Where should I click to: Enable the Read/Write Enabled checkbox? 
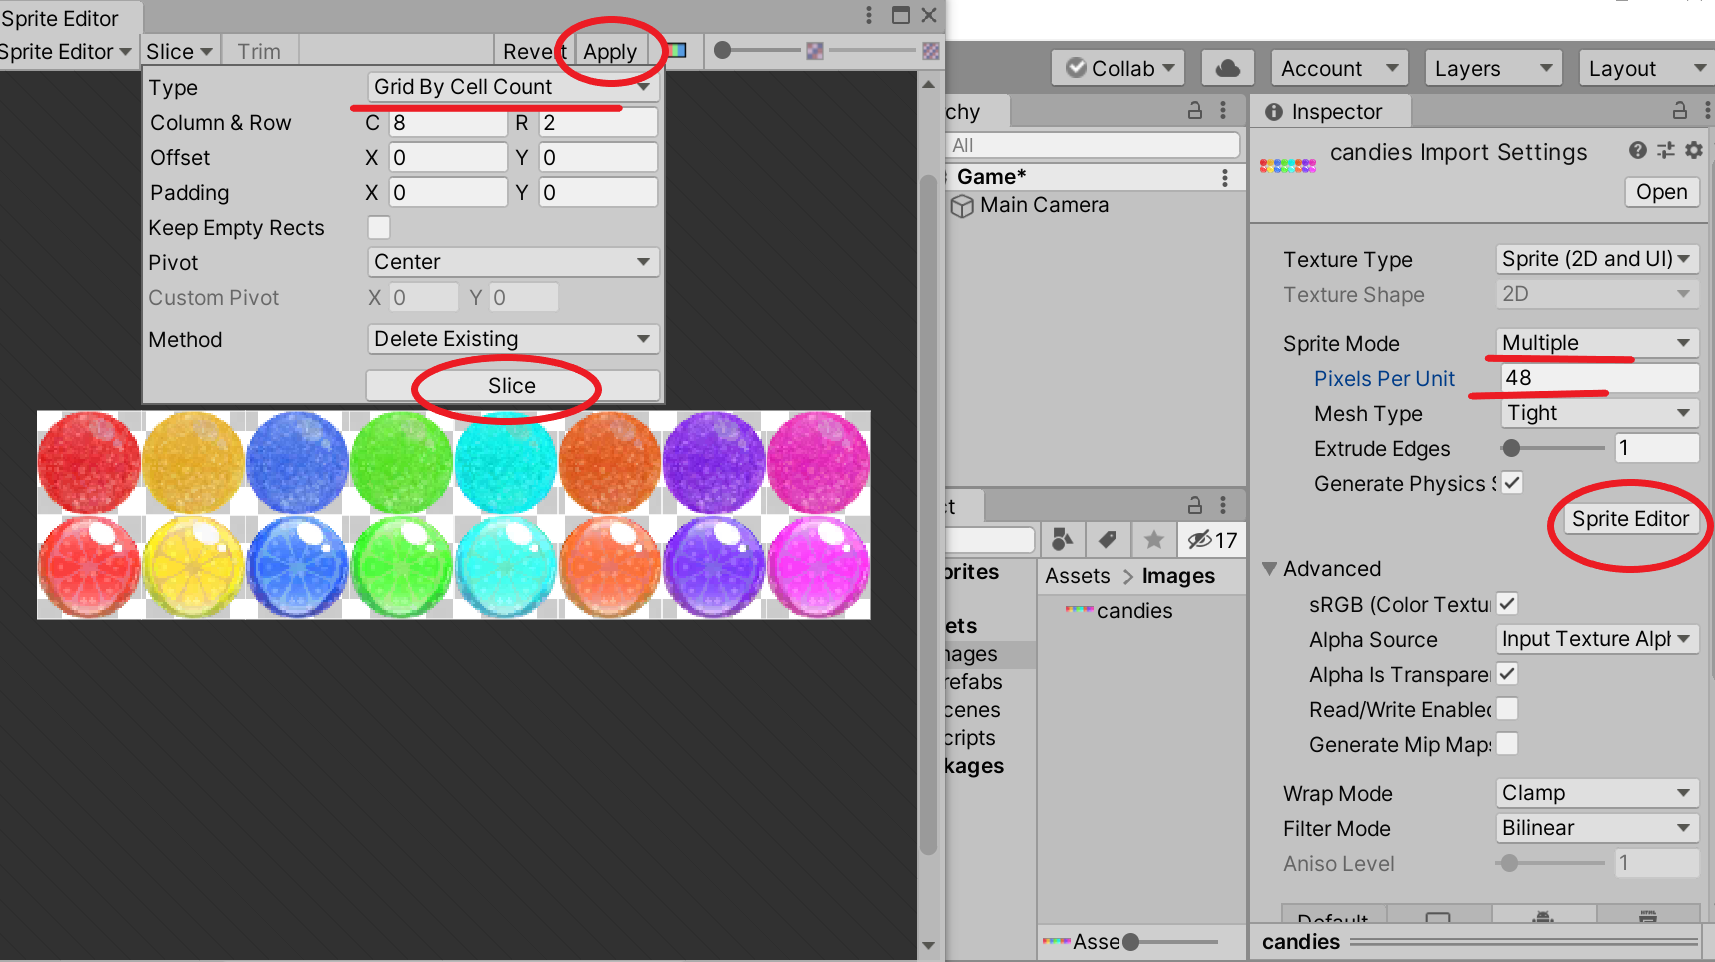(x=1507, y=709)
